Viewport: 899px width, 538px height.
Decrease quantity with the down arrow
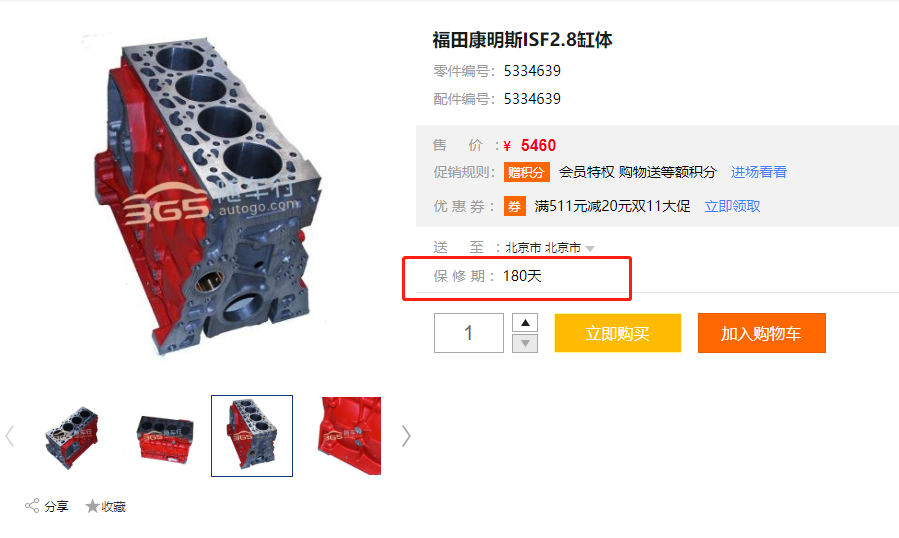point(525,344)
